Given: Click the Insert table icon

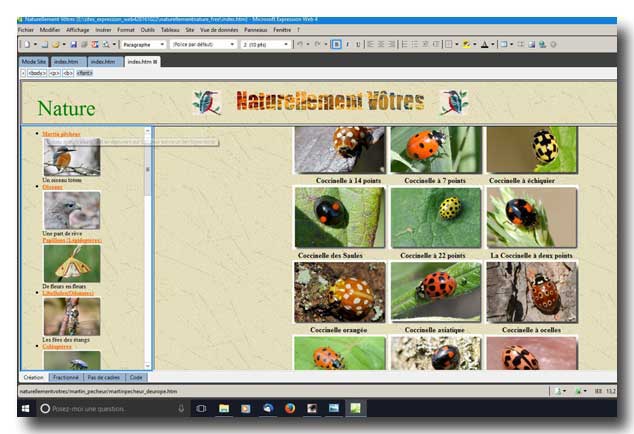Looking at the screenshot, I should [x=504, y=44].
